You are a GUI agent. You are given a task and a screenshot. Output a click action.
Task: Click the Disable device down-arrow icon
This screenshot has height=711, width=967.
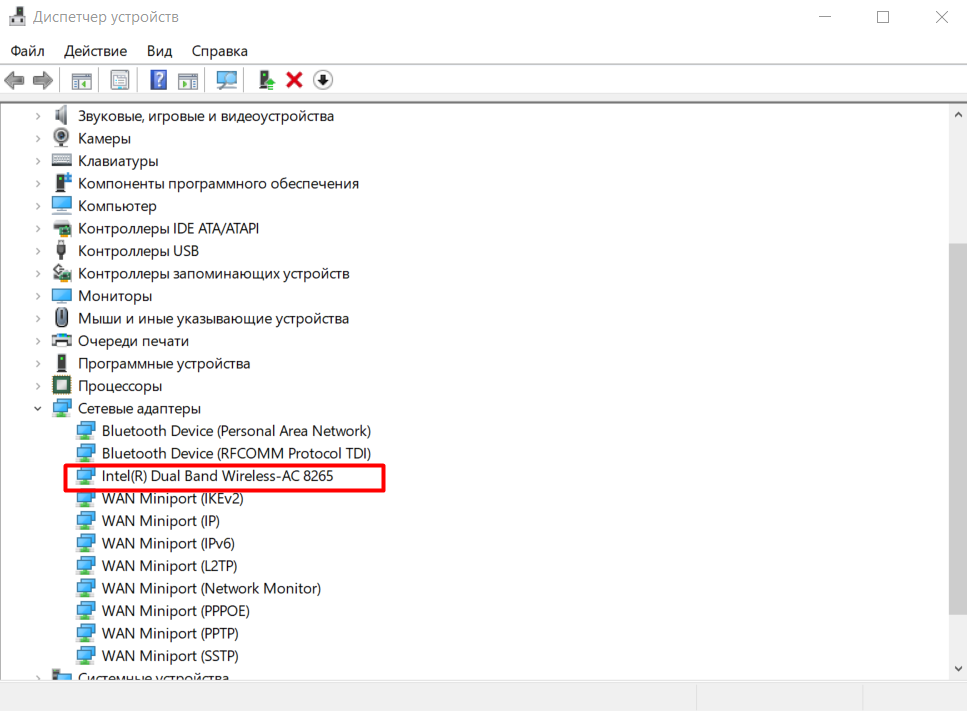coord(323,80)
